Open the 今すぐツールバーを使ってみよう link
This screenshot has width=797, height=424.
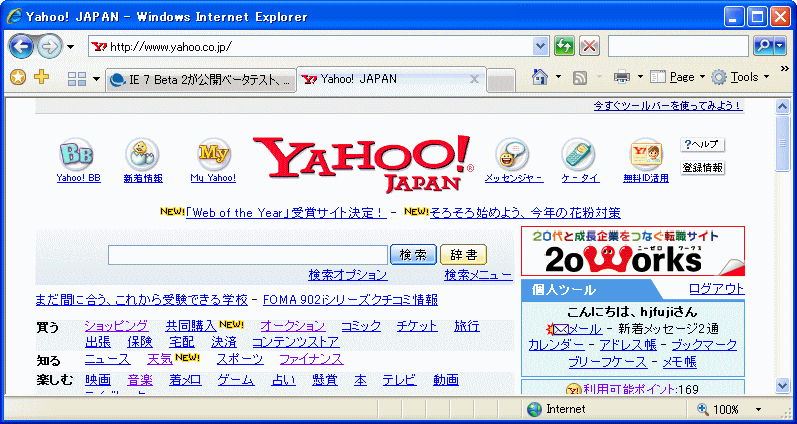pyautogui.click(x=668, y=106)
